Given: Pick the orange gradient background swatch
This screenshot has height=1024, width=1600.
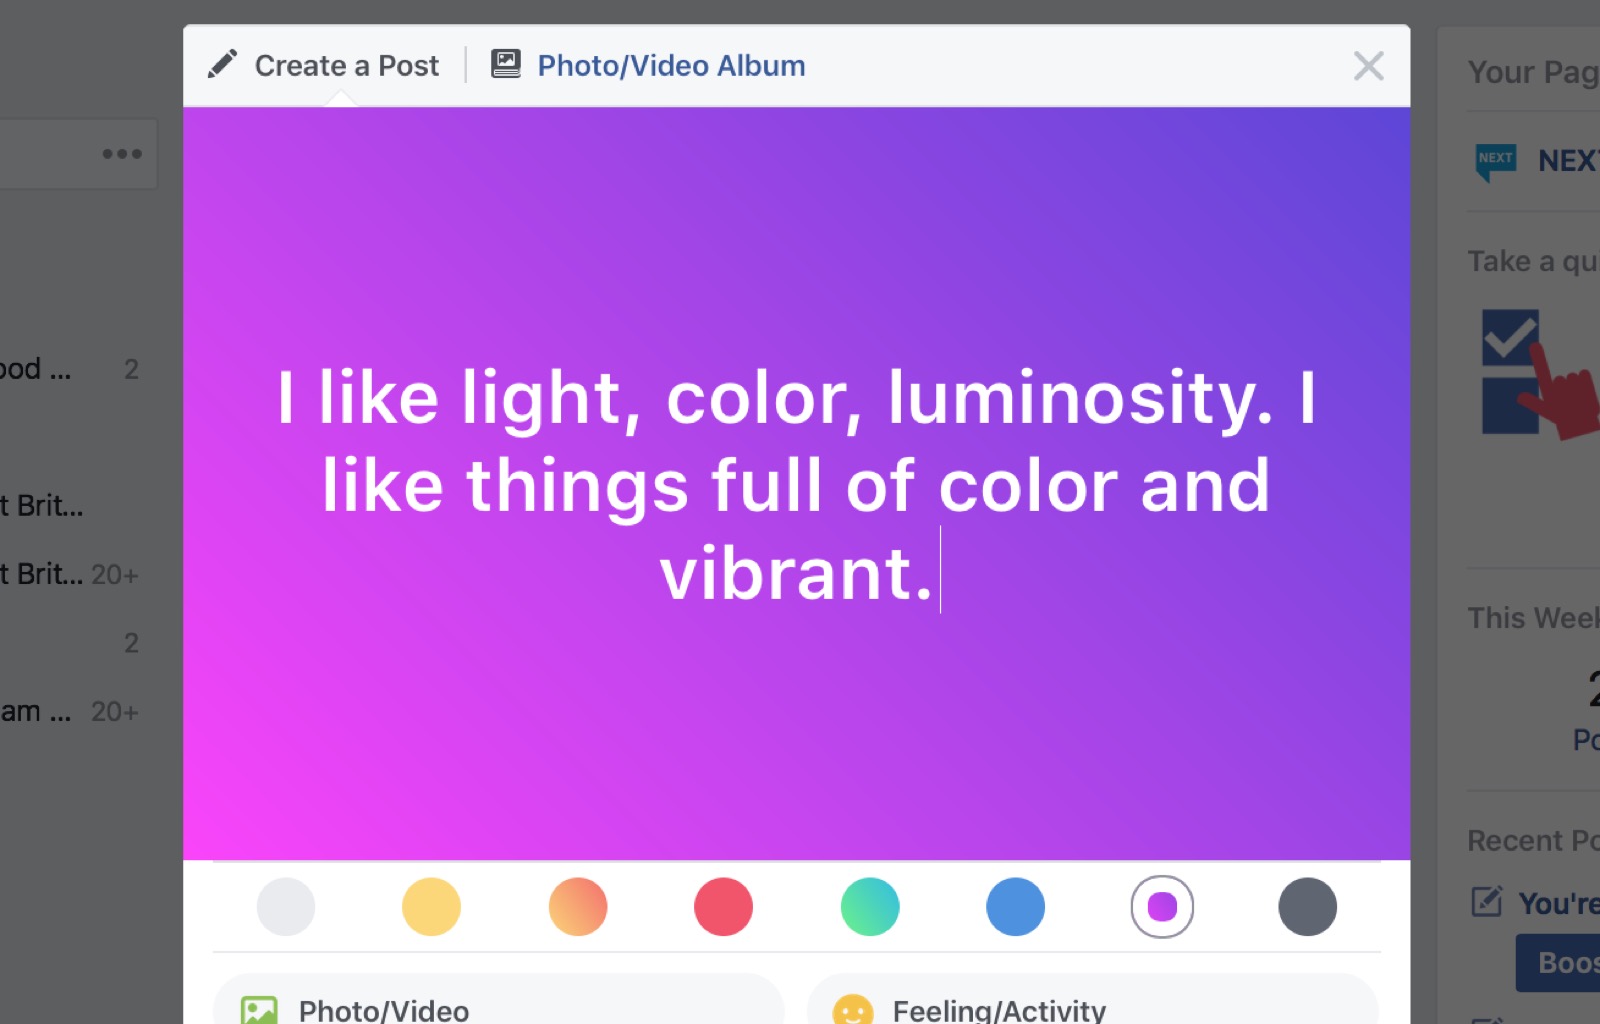Looking at the screenshot, I should (578, 907).
